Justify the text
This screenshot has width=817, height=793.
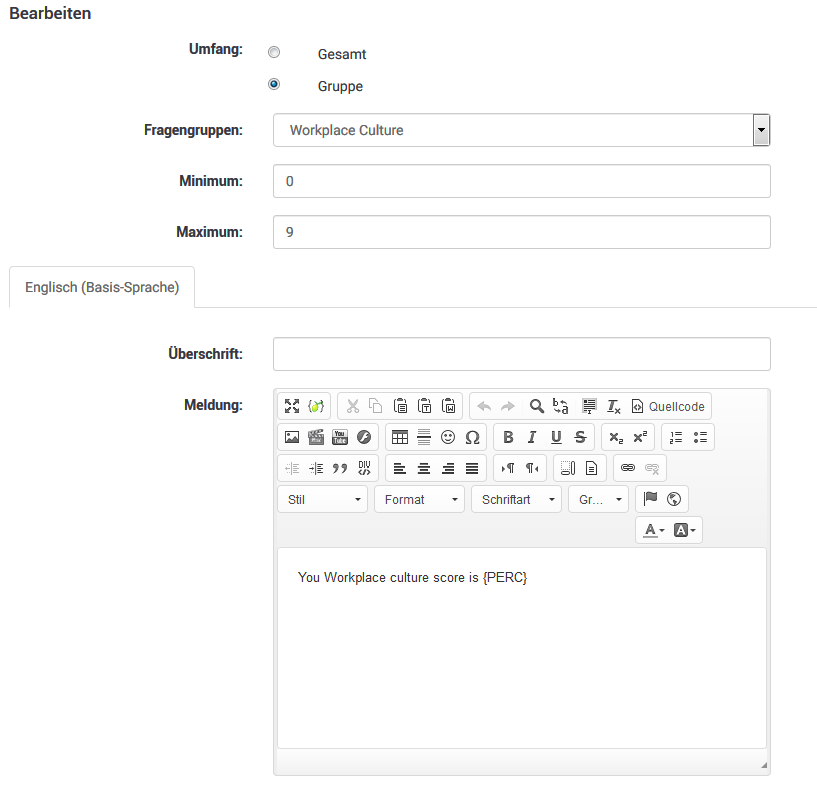[472, 468]
